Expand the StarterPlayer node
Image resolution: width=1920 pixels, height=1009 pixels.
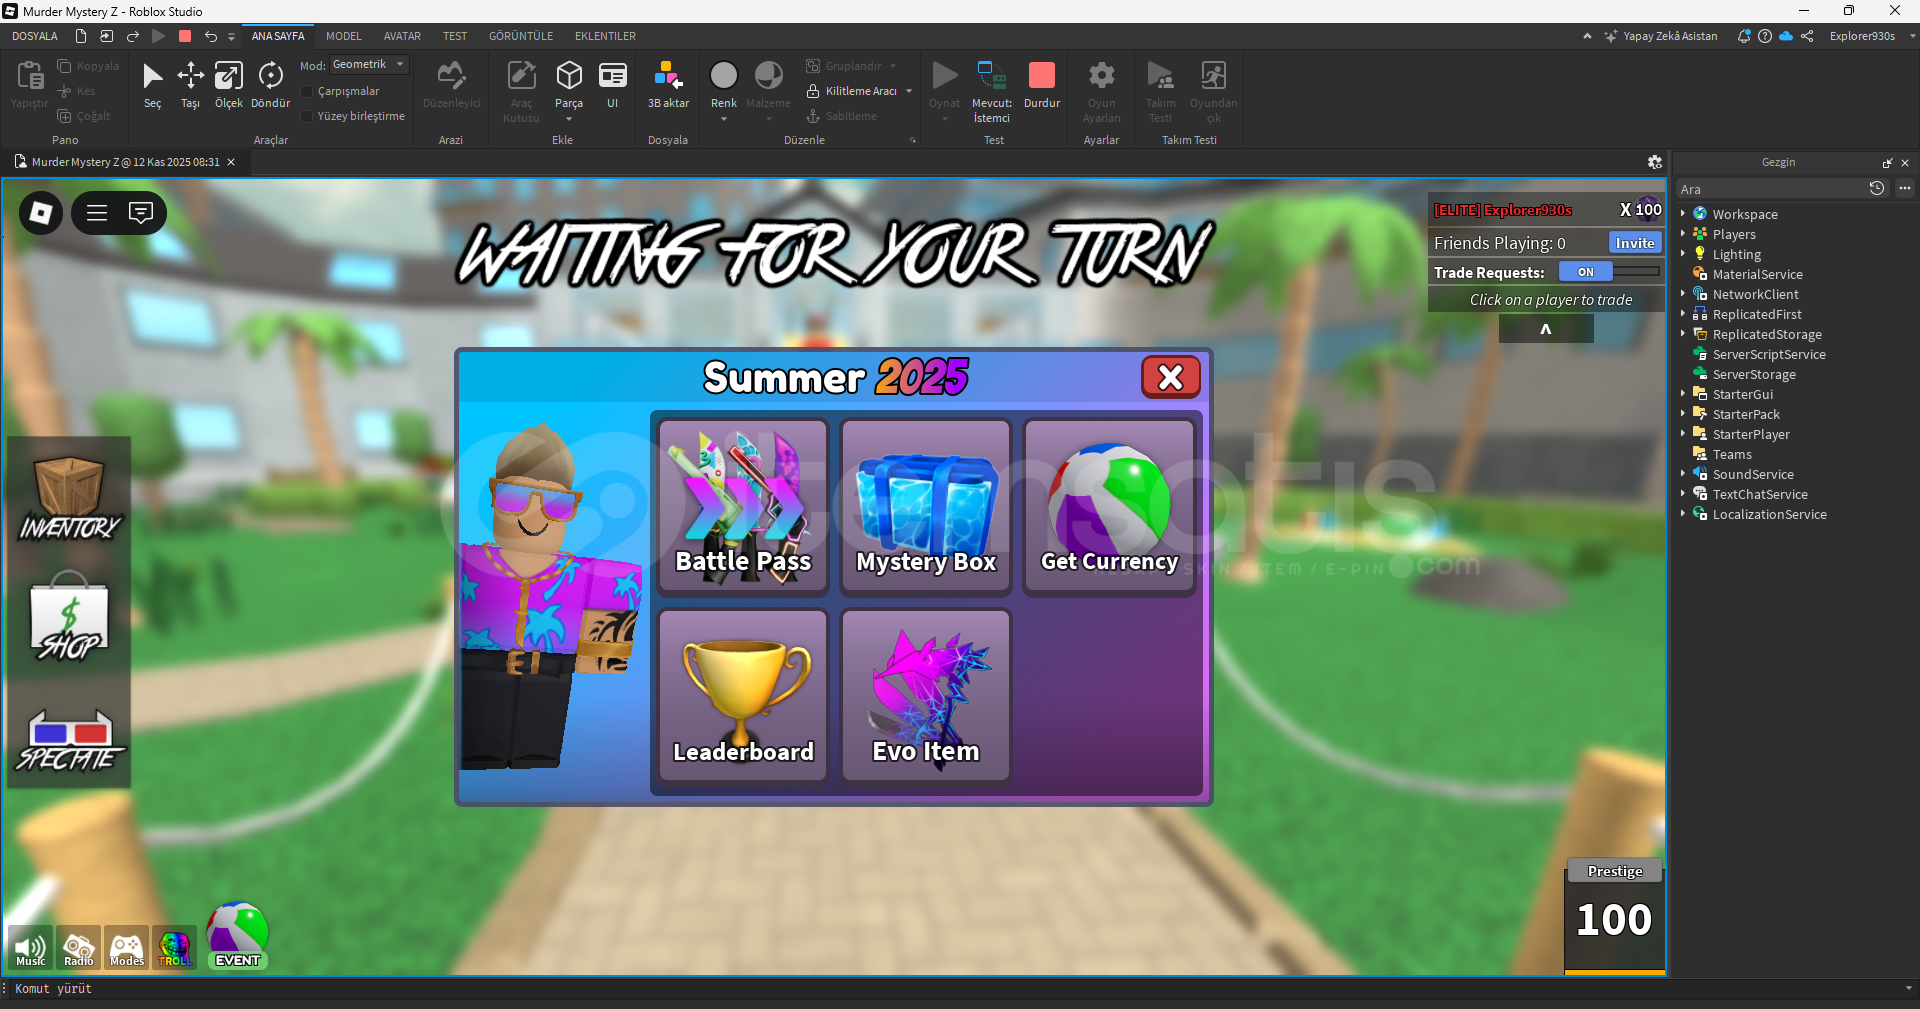(x=1683, y=434)
